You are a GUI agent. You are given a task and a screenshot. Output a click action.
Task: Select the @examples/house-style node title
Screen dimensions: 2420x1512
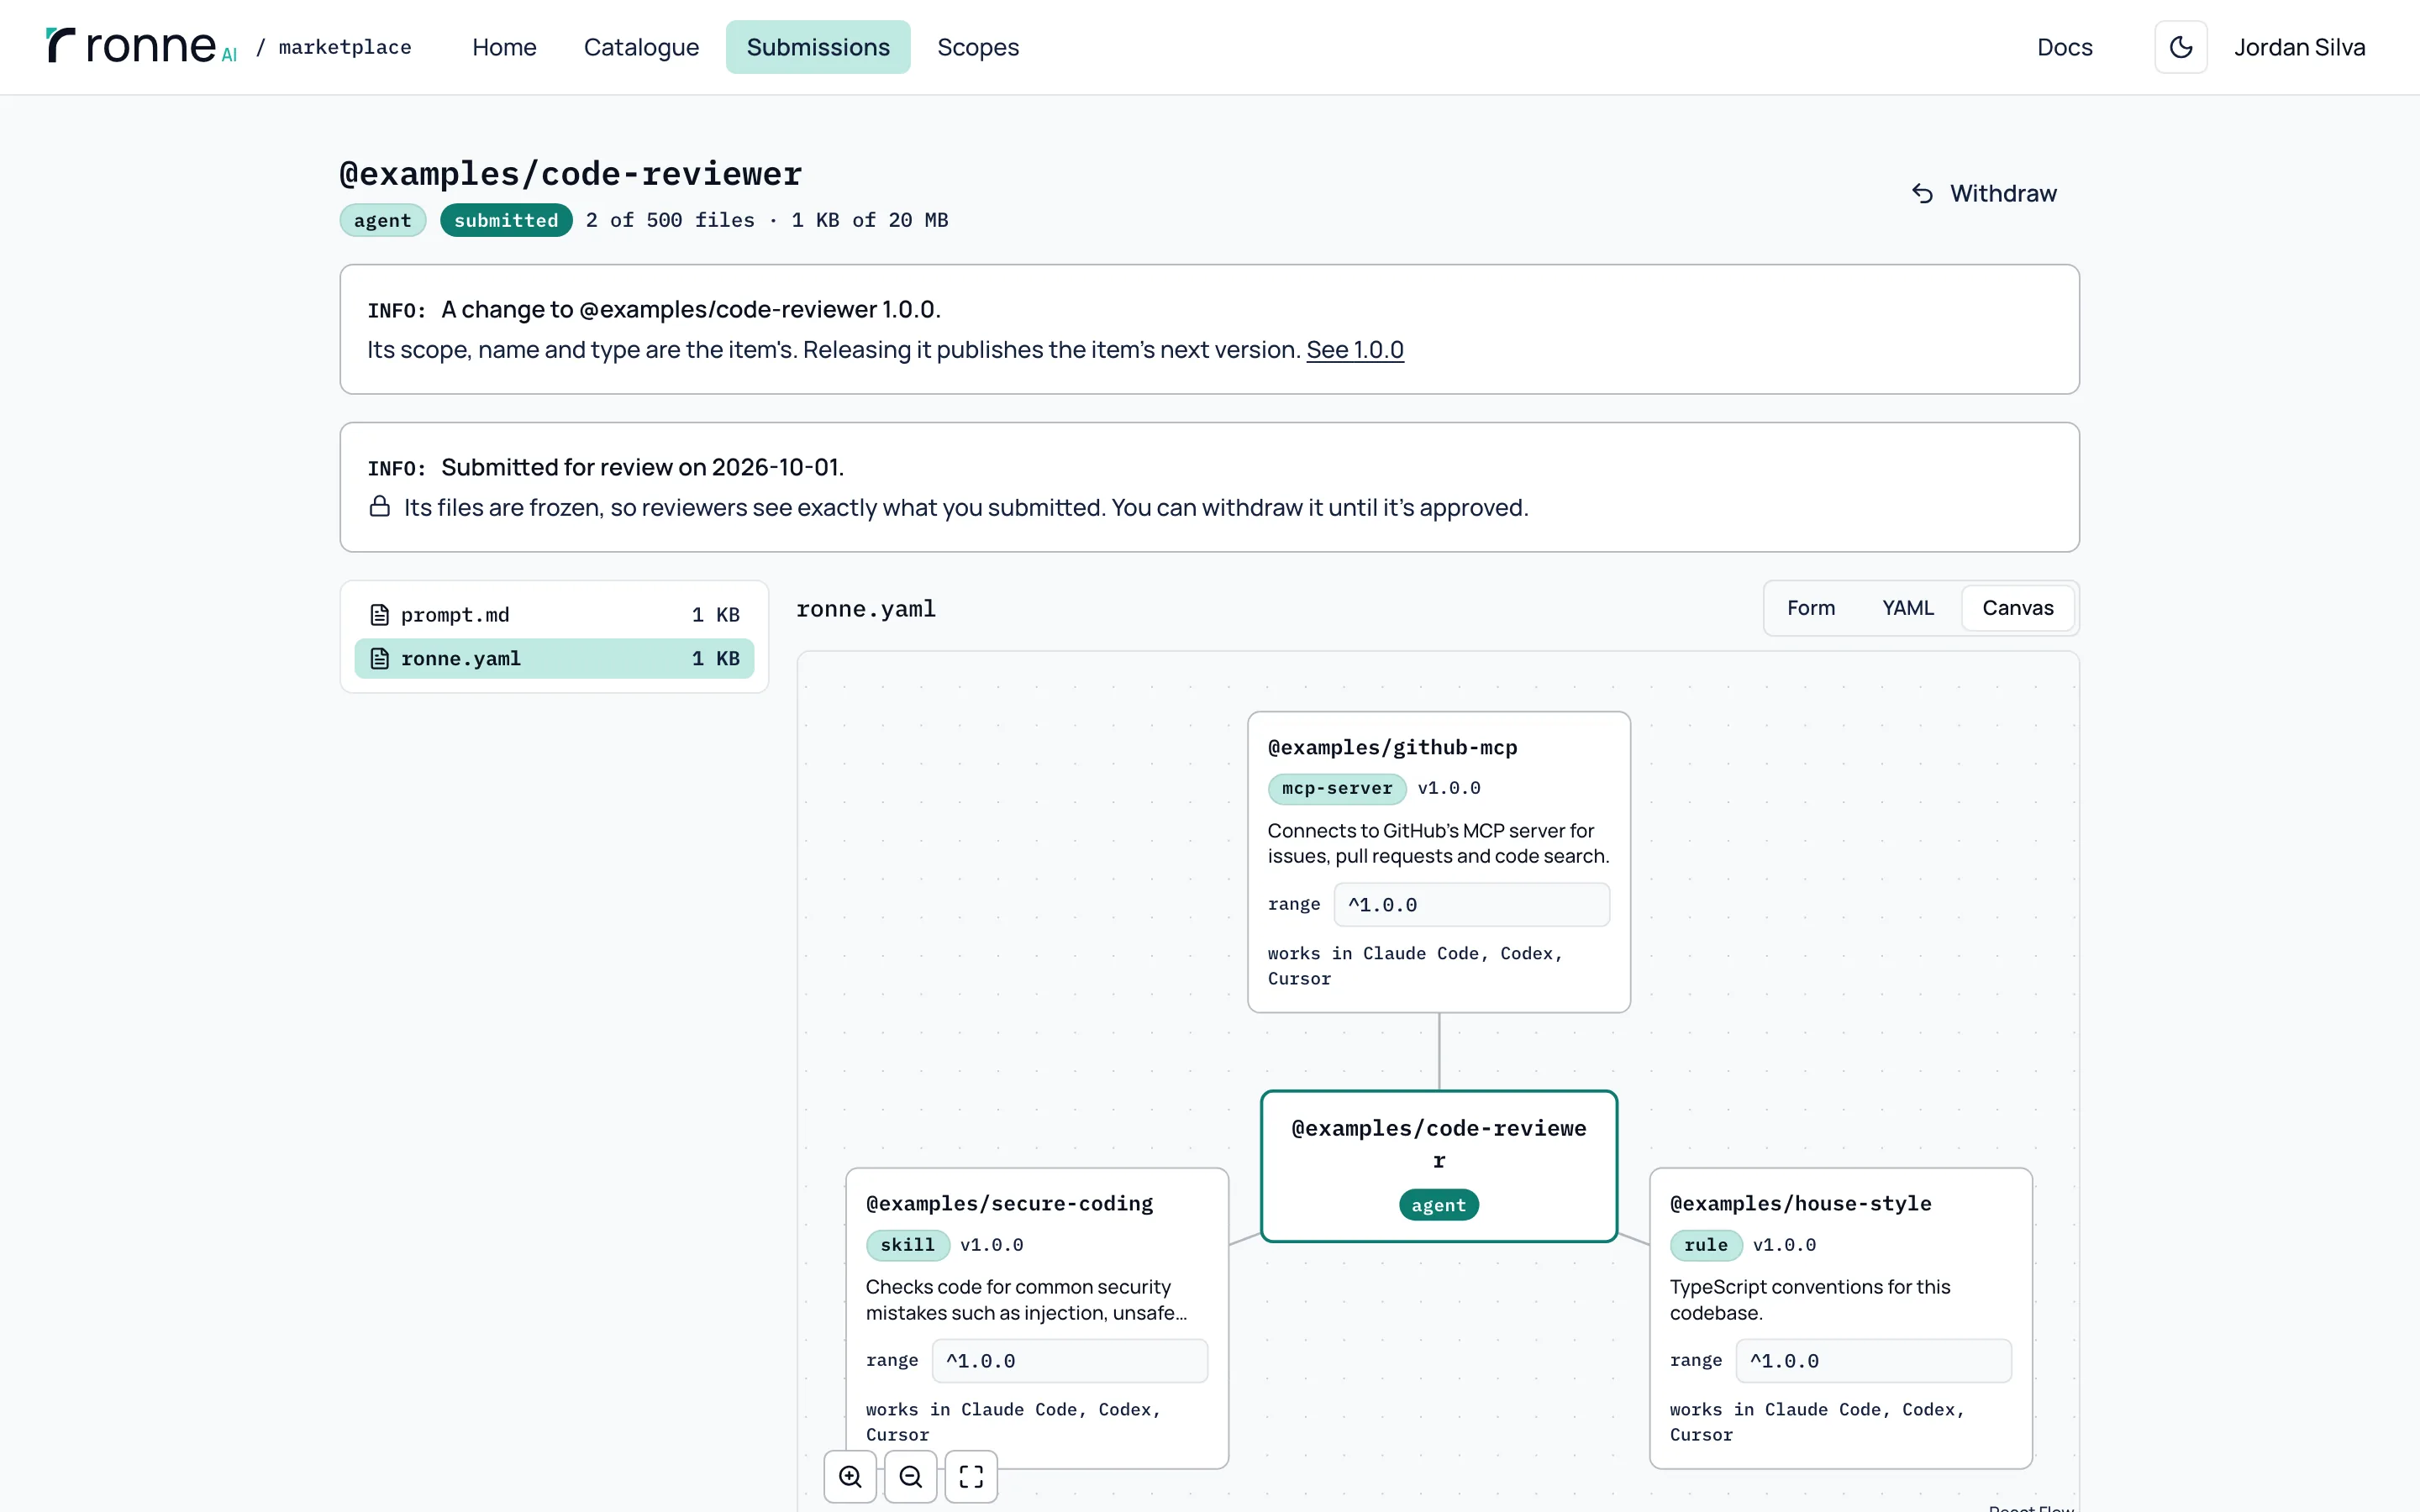[x=1800, y=1203]
